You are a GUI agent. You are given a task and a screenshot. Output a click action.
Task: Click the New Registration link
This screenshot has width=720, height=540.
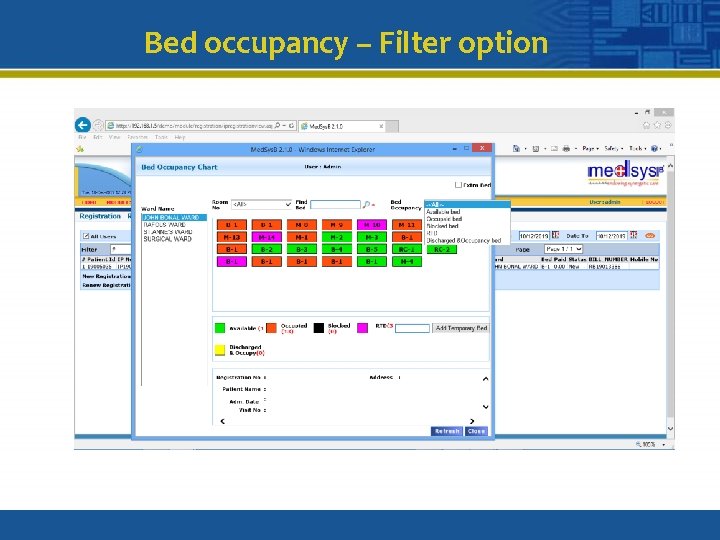(107, 276)
